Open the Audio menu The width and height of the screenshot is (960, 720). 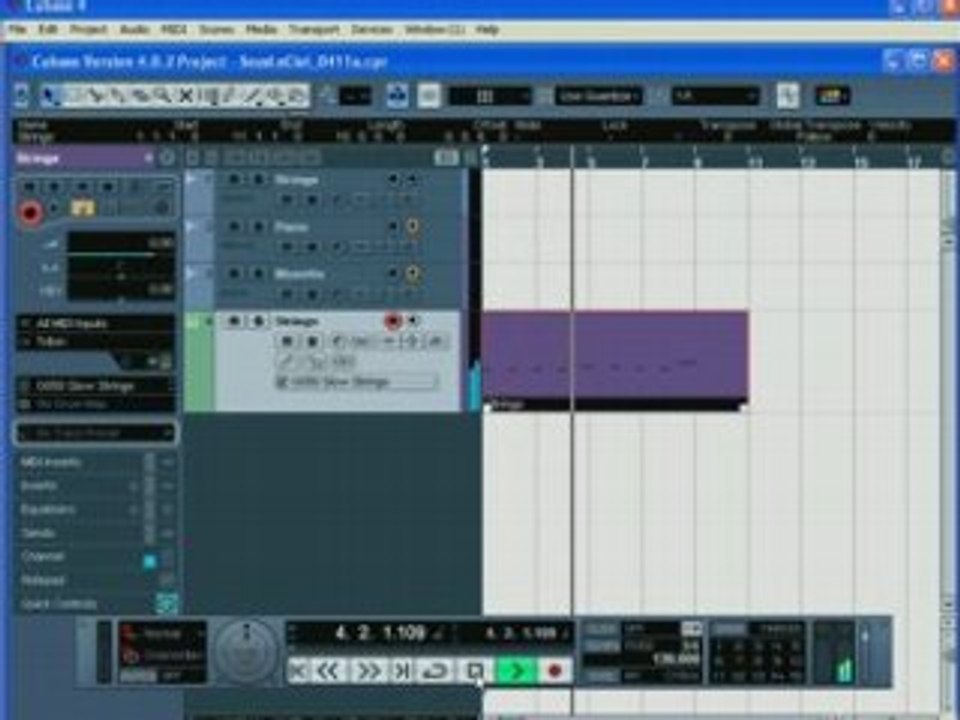(134, 29)
